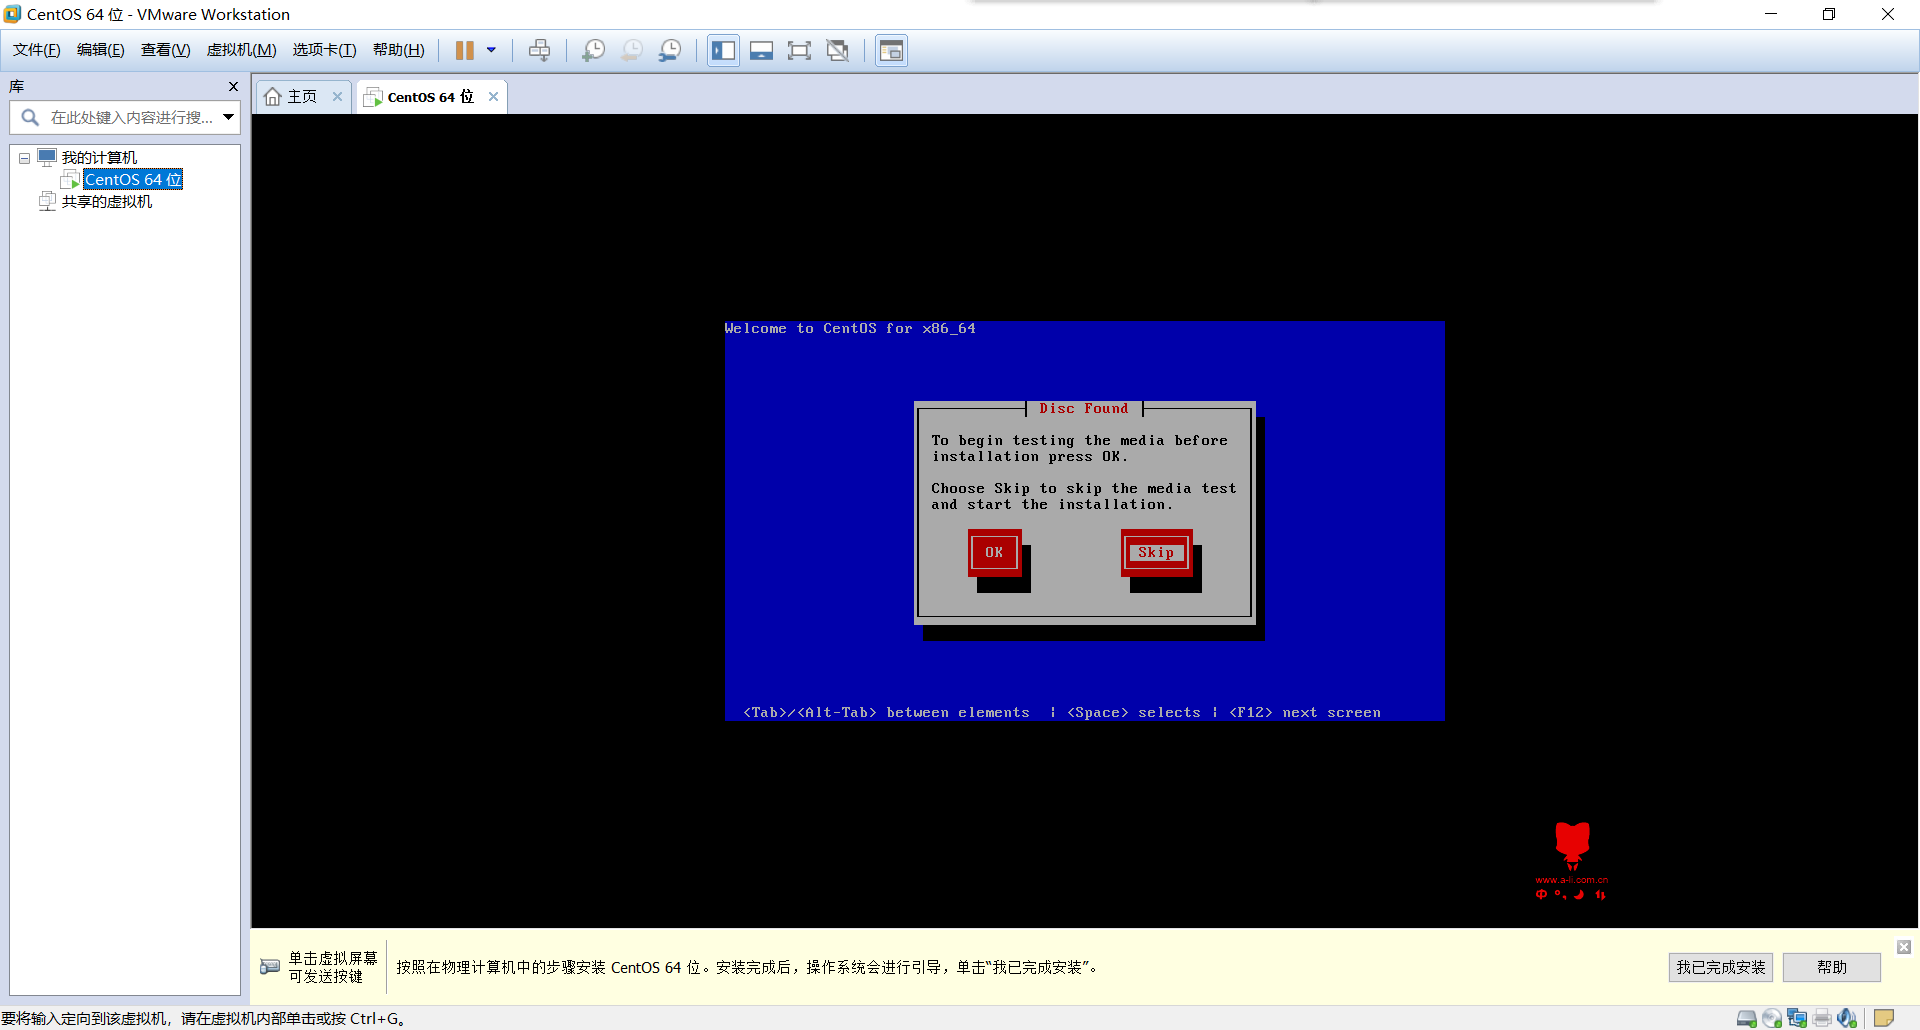This screenshot has width=1920, height=1030.
Task: Click the keyboard icon in the hint bar
Action: [270, 967]
